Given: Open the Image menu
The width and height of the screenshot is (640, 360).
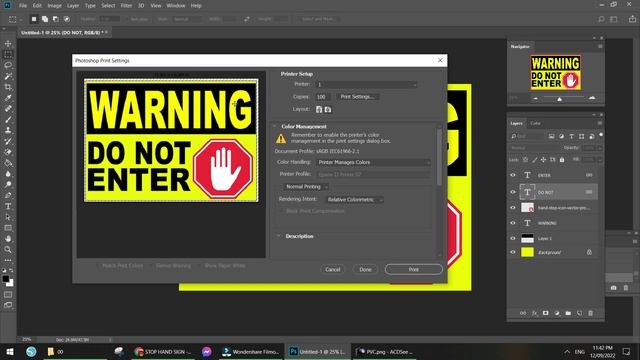Looking at the screenshot, I should 54,6.
